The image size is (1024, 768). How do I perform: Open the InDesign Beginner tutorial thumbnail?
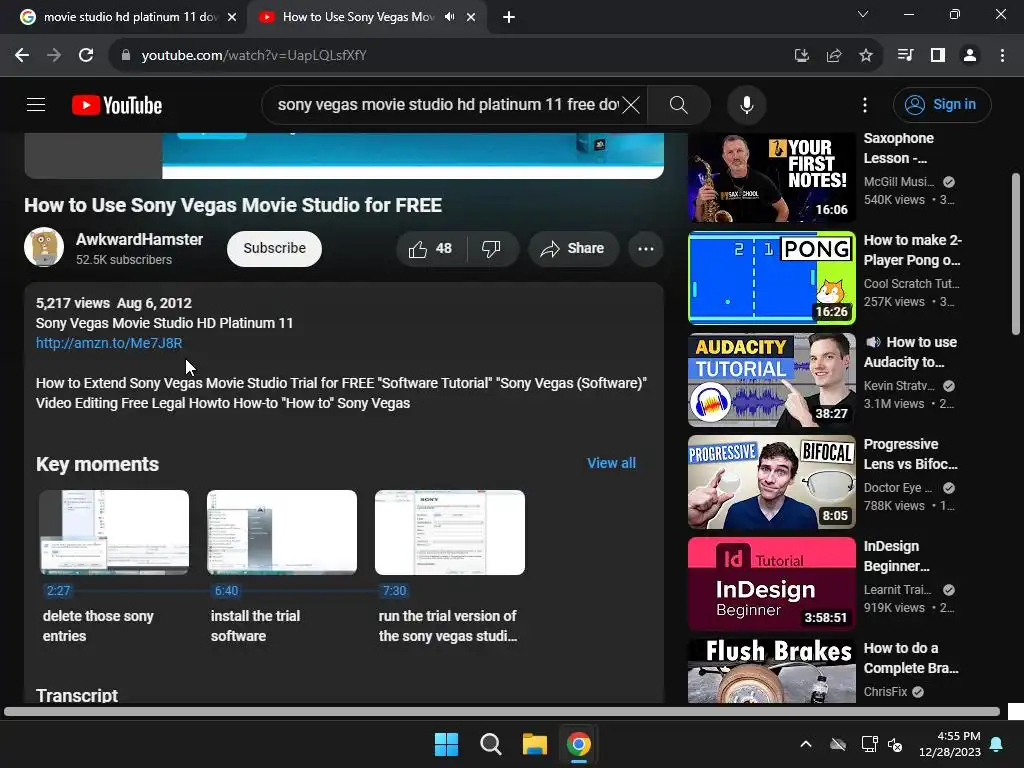tap(771, 584)
